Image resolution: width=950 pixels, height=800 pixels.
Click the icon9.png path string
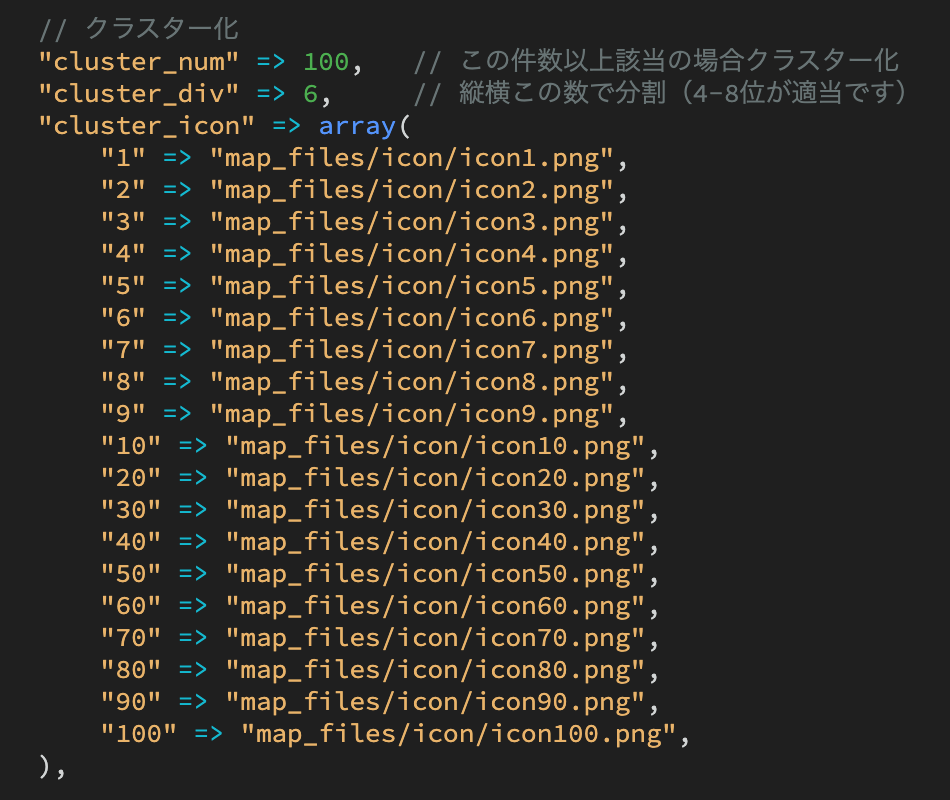coord(411,414)
